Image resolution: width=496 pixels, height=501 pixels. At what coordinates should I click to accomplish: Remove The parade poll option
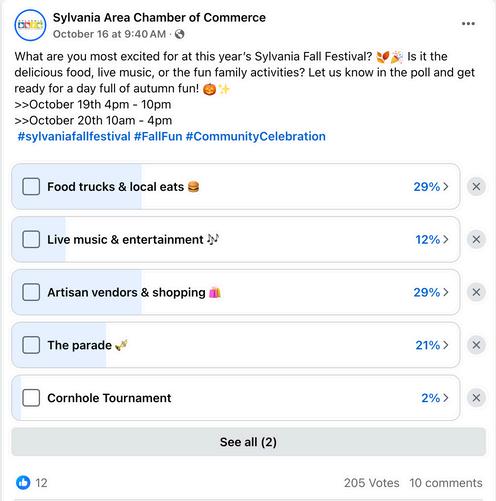coord(476,345)
